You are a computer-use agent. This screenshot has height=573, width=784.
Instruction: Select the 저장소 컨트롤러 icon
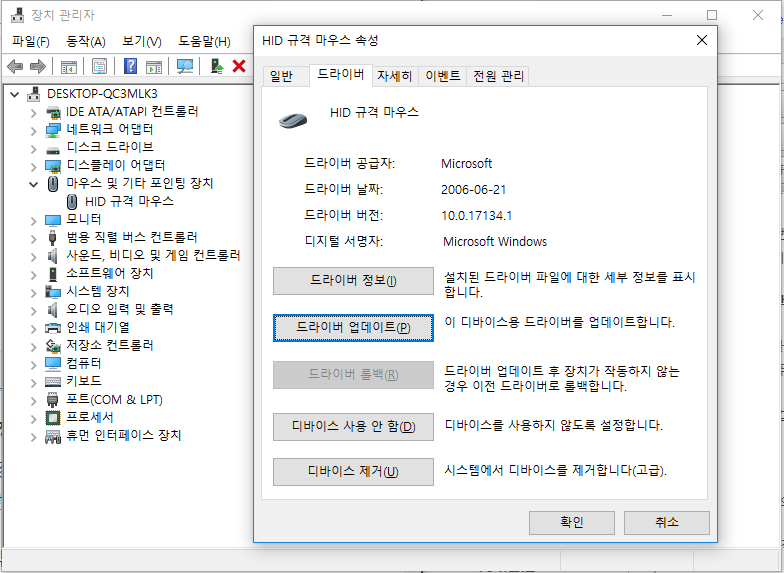[x=53, y=346]
